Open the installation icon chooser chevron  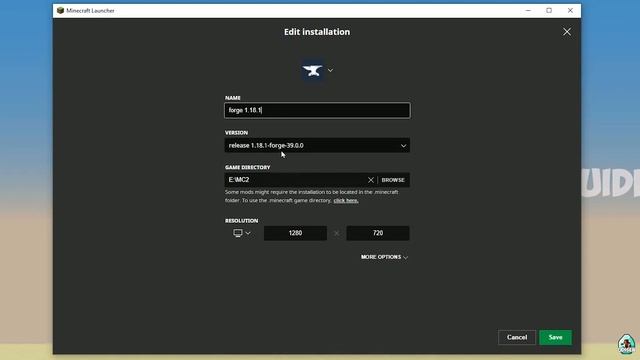[330, 71]
